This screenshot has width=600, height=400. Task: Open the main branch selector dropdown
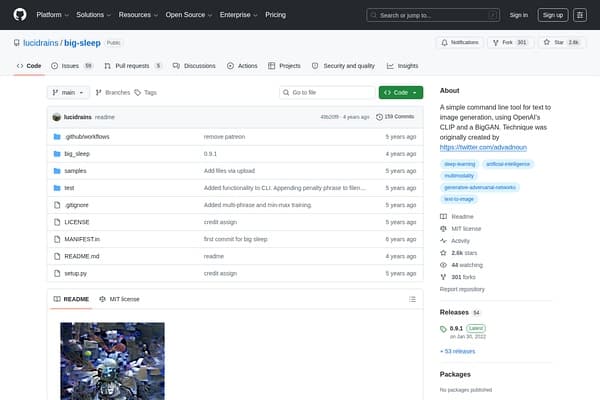(x=68, y=93)
